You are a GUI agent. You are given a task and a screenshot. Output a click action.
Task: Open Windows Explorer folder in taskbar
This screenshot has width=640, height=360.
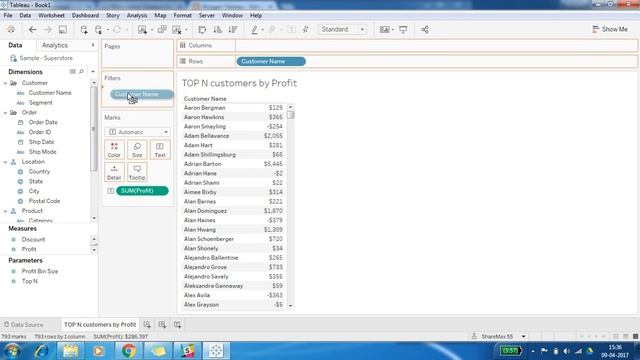[x=71, y=351]
